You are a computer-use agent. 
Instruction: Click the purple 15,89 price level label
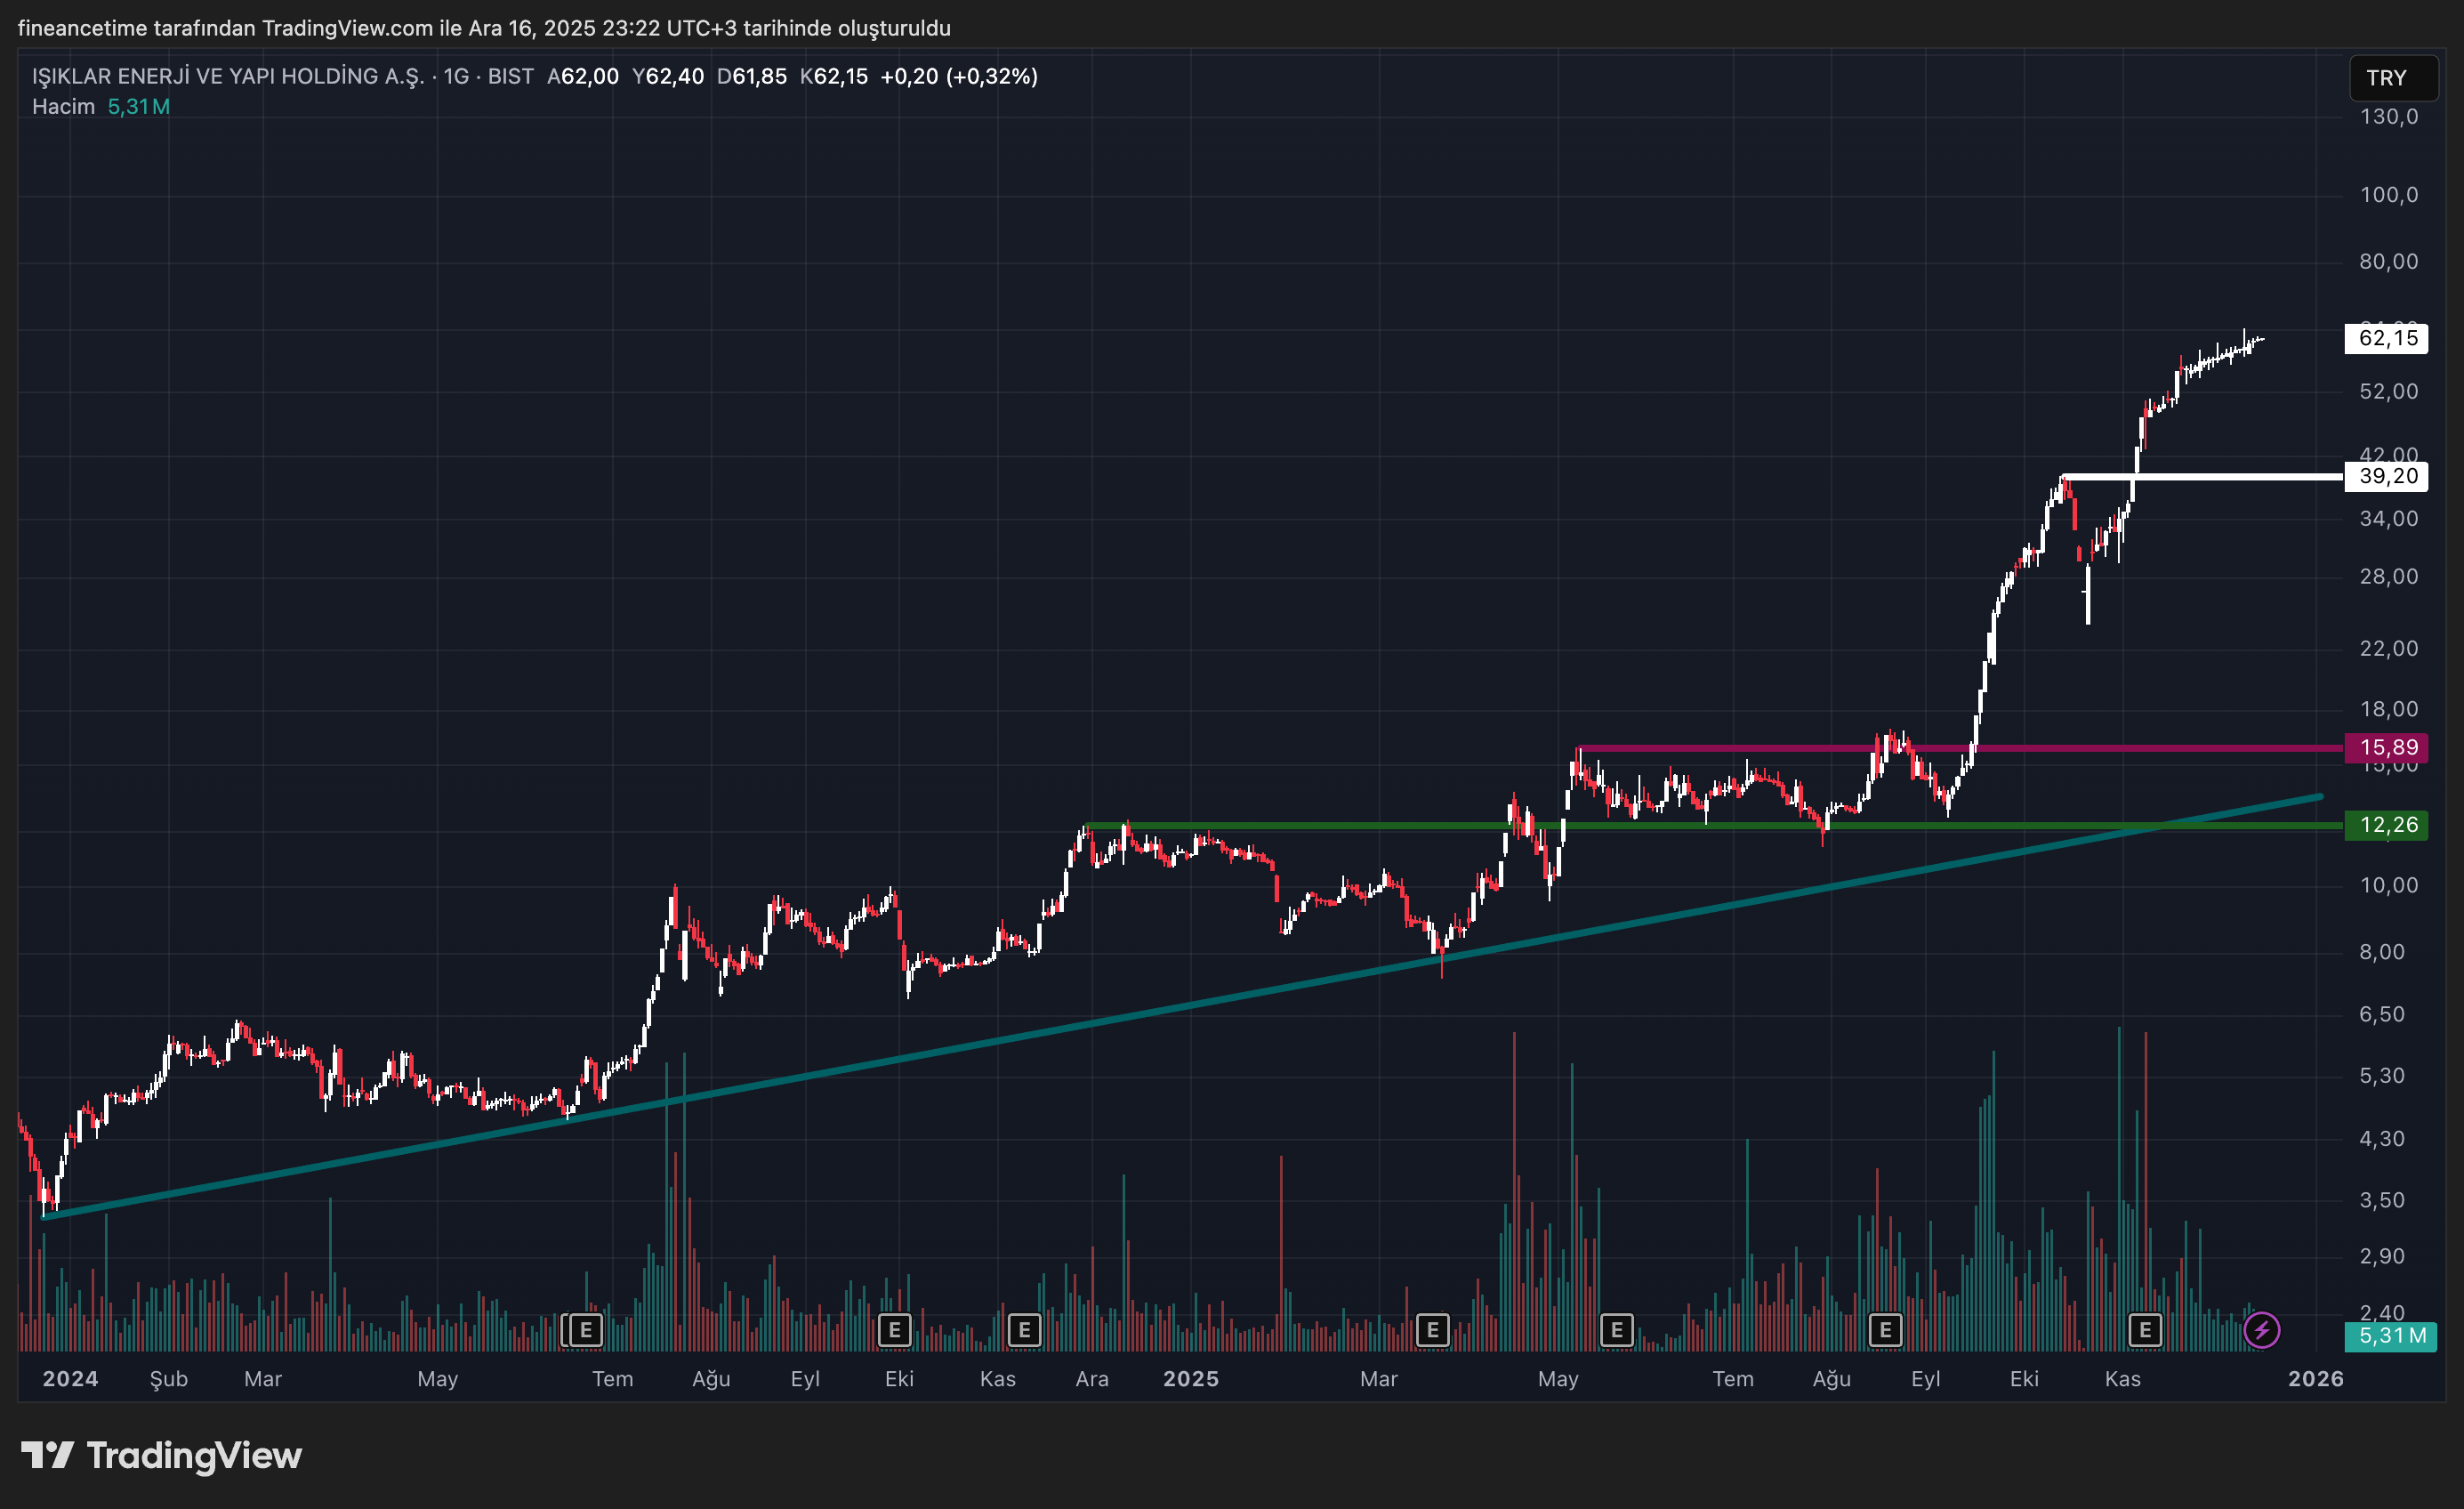(x=2386, y=747)
